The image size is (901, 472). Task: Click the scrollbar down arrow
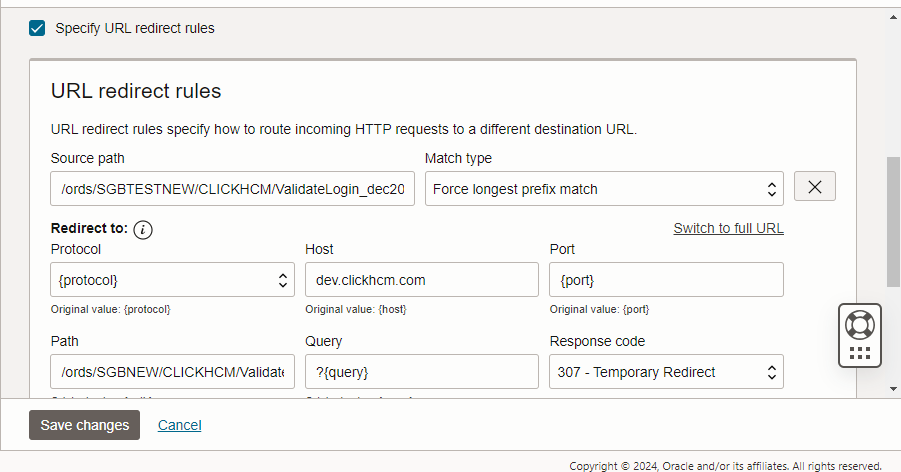tap(893, 388)
